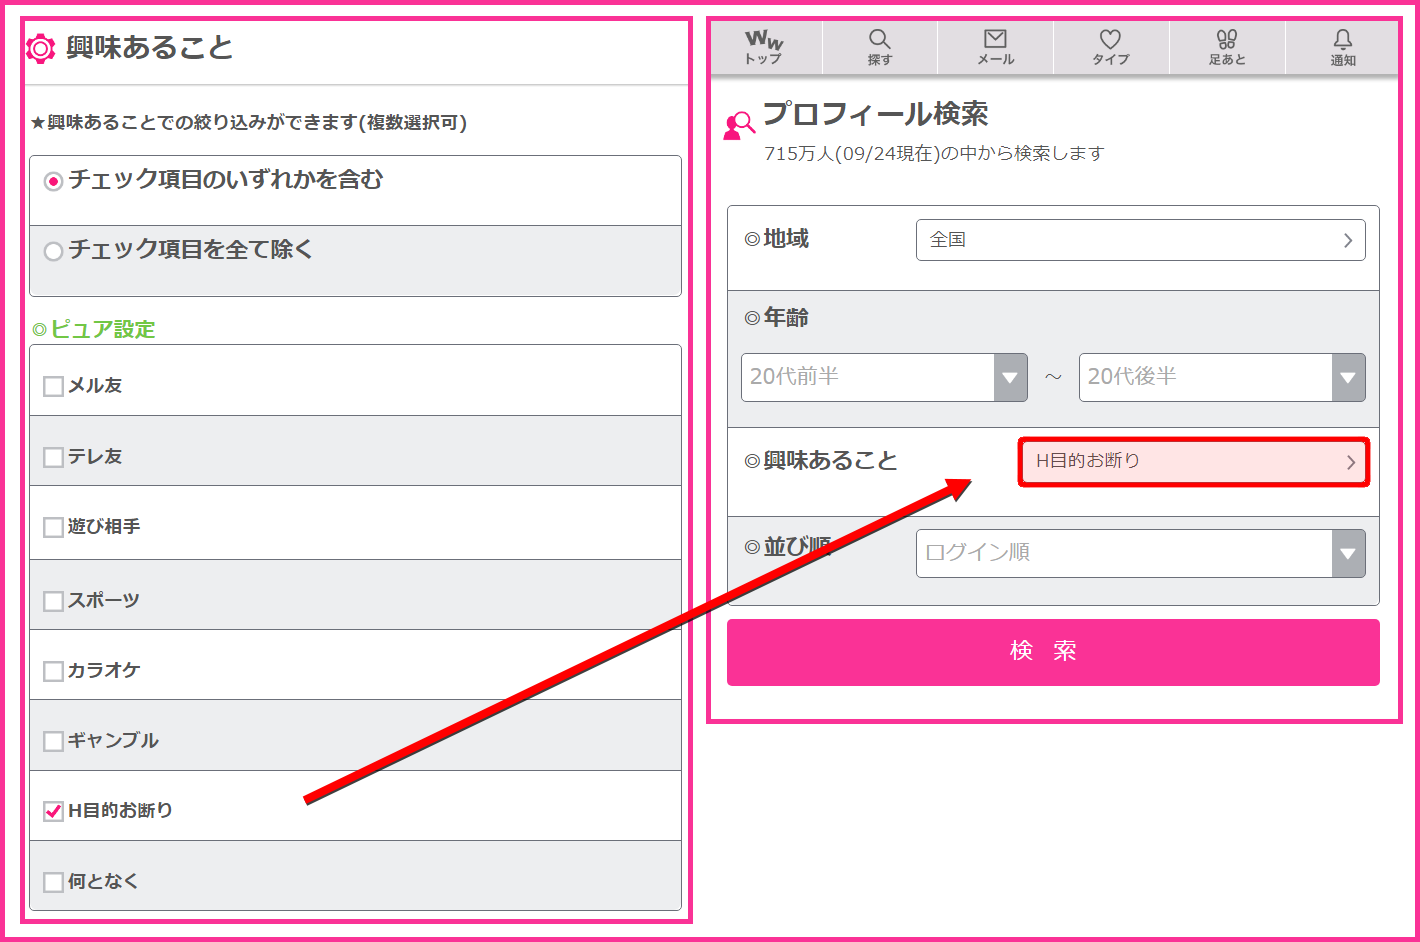Check the 遊び相手 checkbox

54,527
